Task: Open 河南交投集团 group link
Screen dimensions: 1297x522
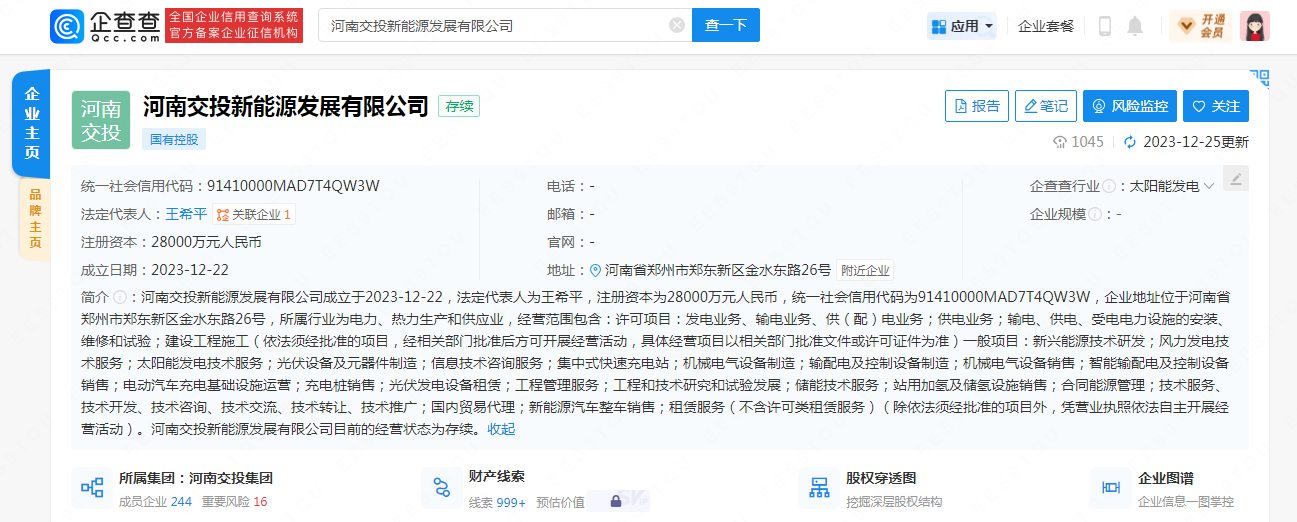Action: 231,478
